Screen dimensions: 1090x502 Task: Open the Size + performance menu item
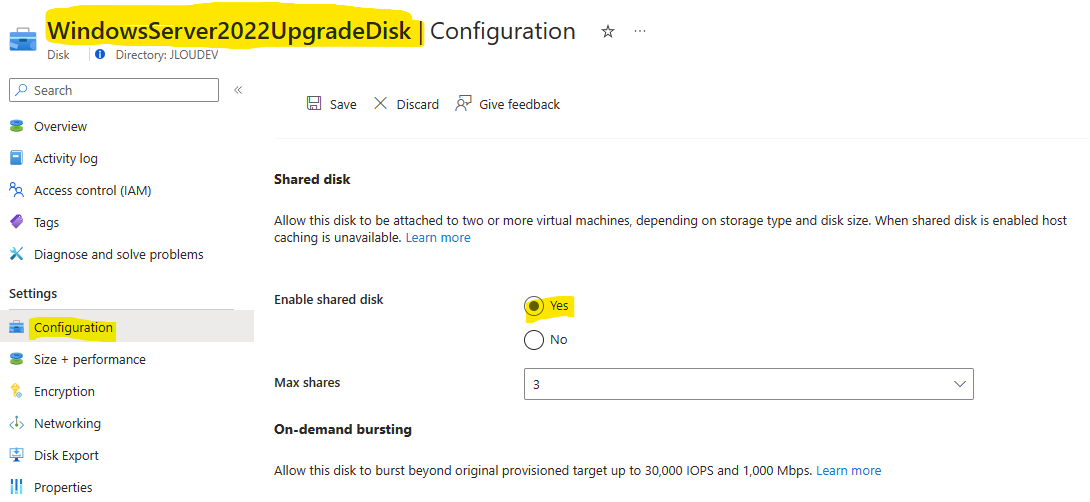coord(90,359)
